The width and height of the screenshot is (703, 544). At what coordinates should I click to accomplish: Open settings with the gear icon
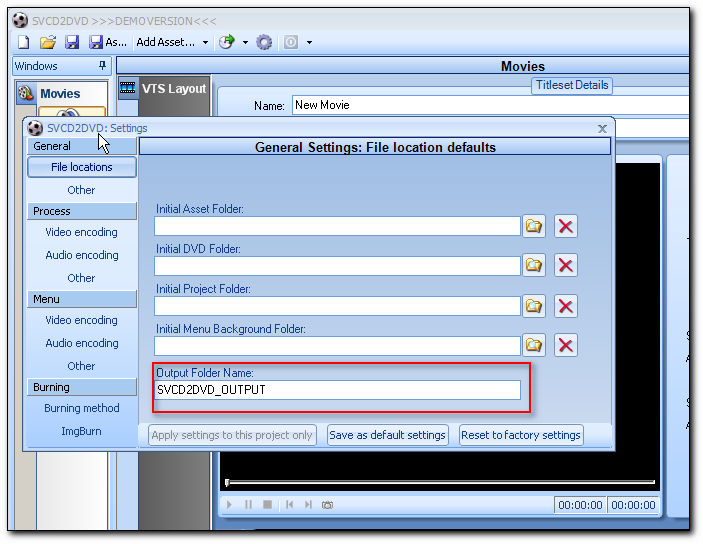[264, 42]
